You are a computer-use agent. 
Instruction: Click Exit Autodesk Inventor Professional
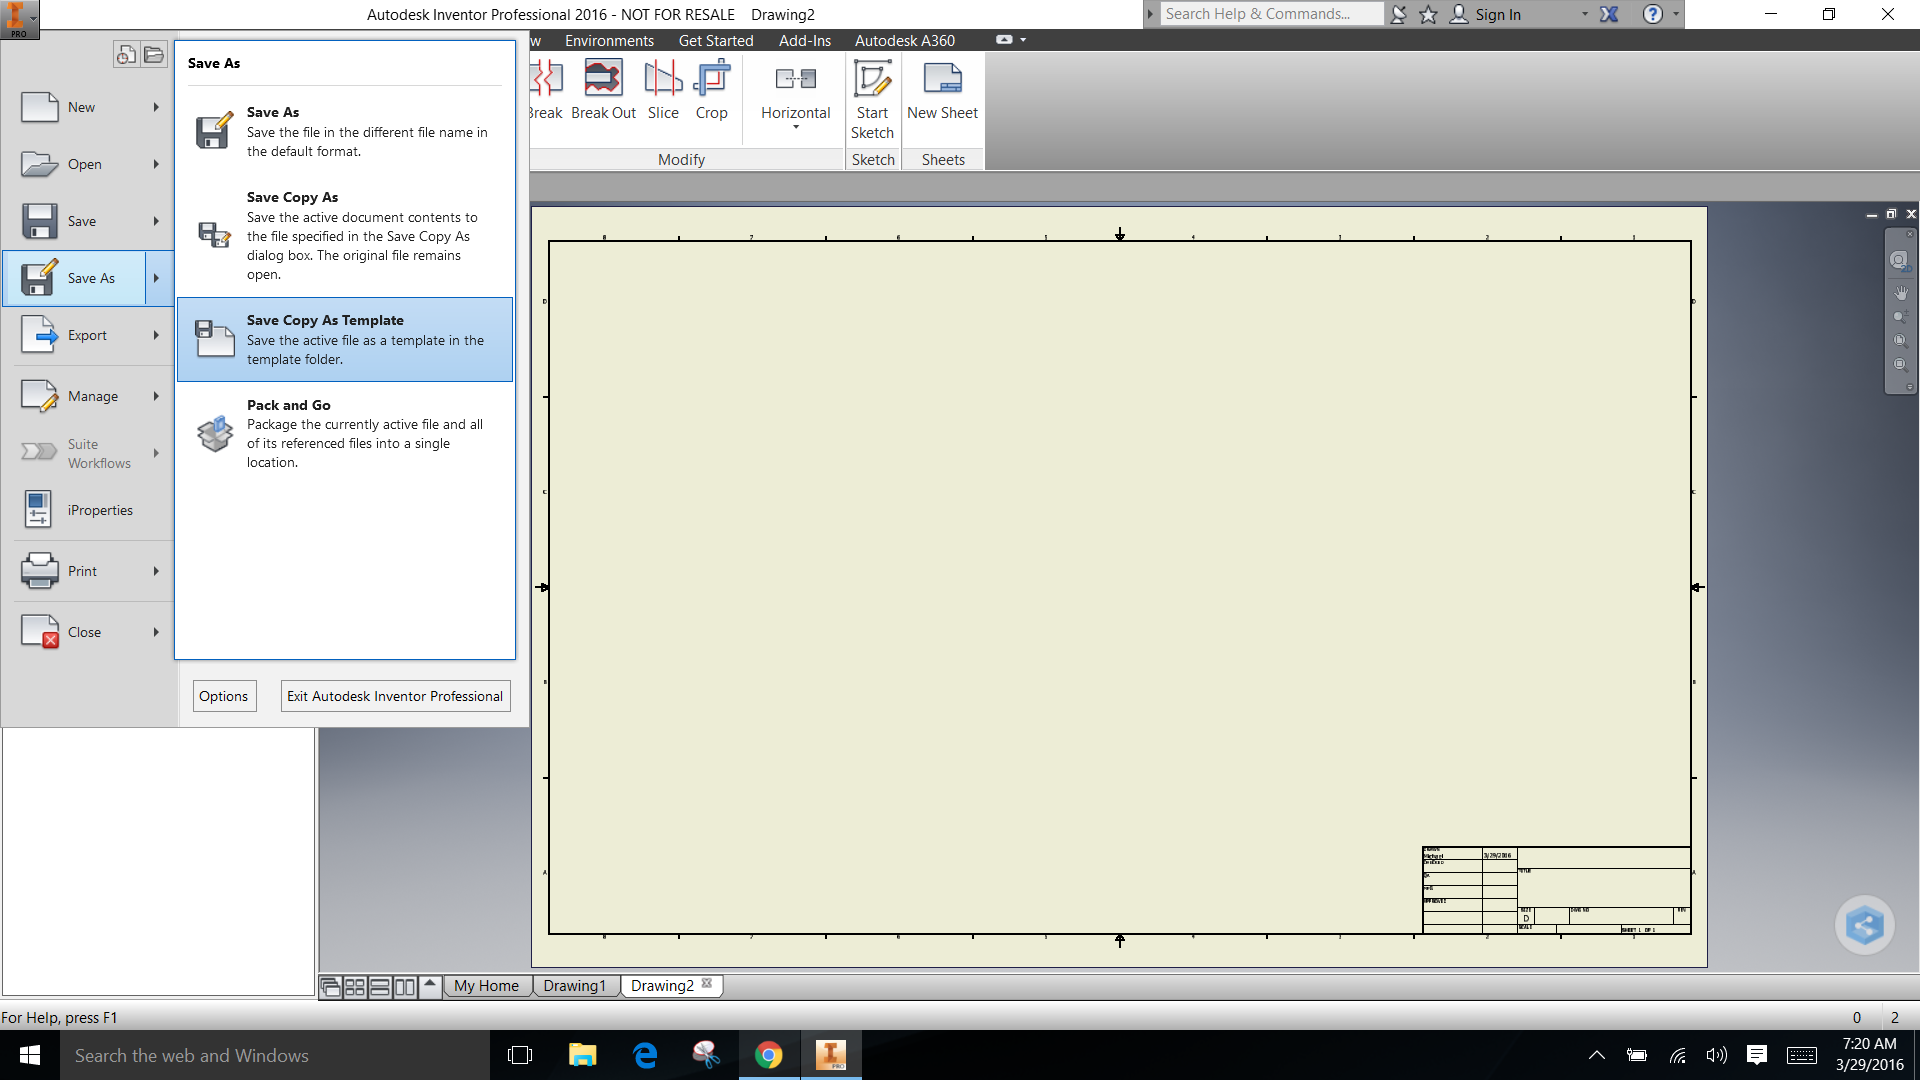click(x=394, y=695)
